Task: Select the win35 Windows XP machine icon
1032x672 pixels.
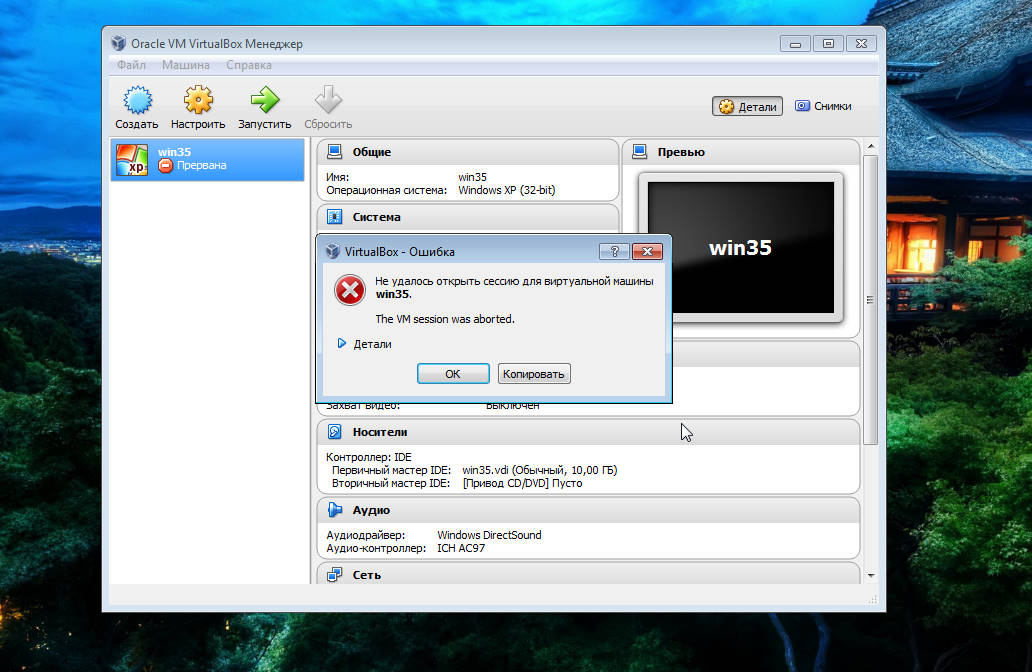Action: (132, 160)
